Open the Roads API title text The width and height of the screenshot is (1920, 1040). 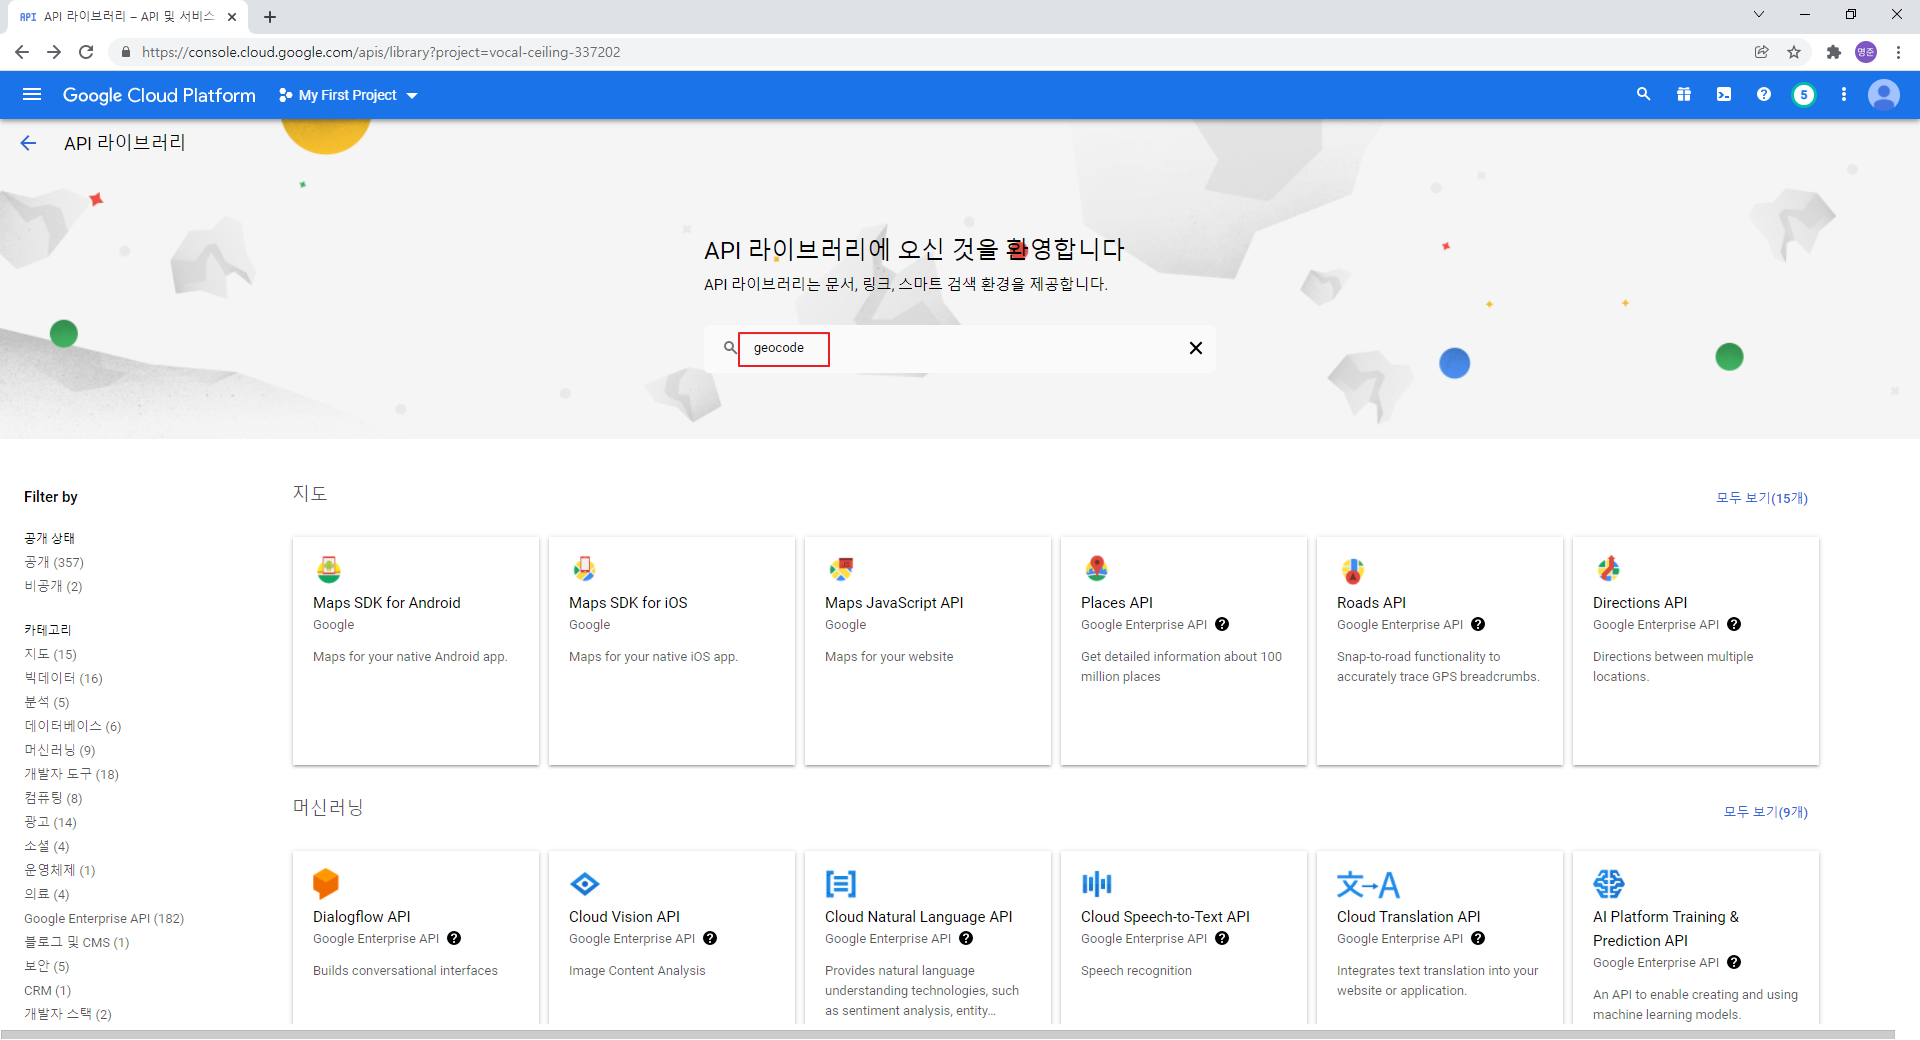[x=1371, y=603]
